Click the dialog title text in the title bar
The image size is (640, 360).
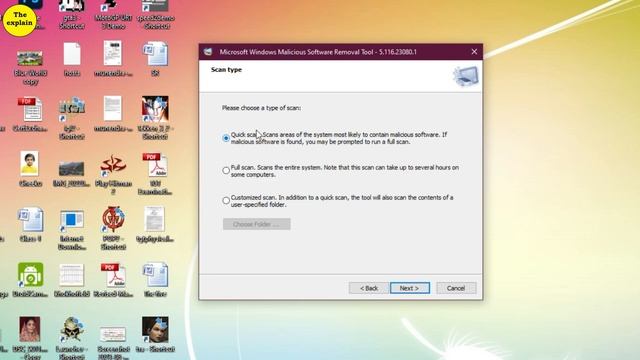tap(318, 52)
